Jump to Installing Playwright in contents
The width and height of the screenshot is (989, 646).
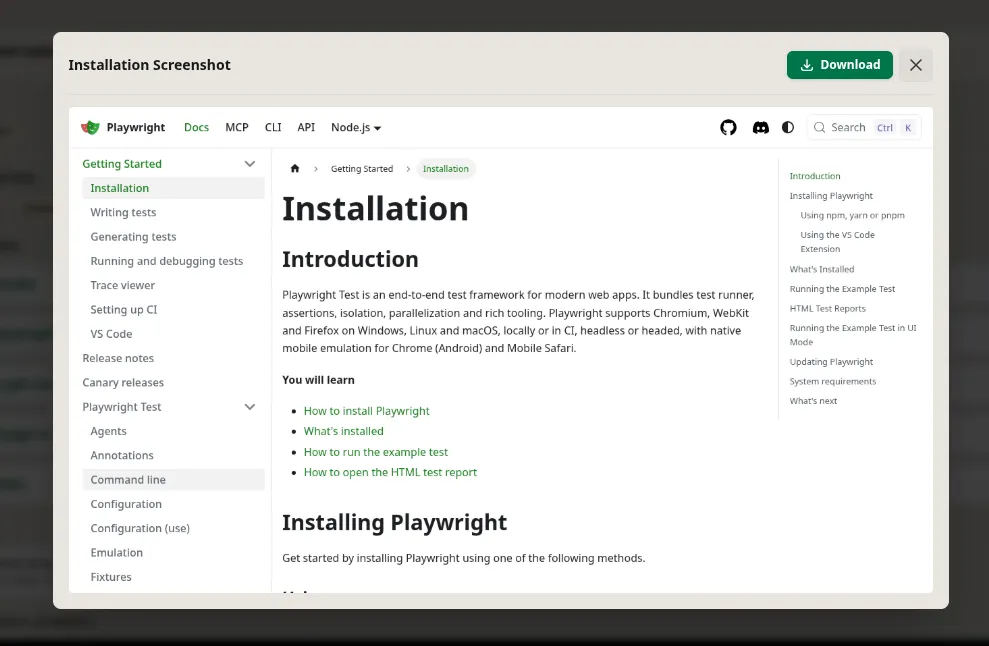tap(831, 196)
